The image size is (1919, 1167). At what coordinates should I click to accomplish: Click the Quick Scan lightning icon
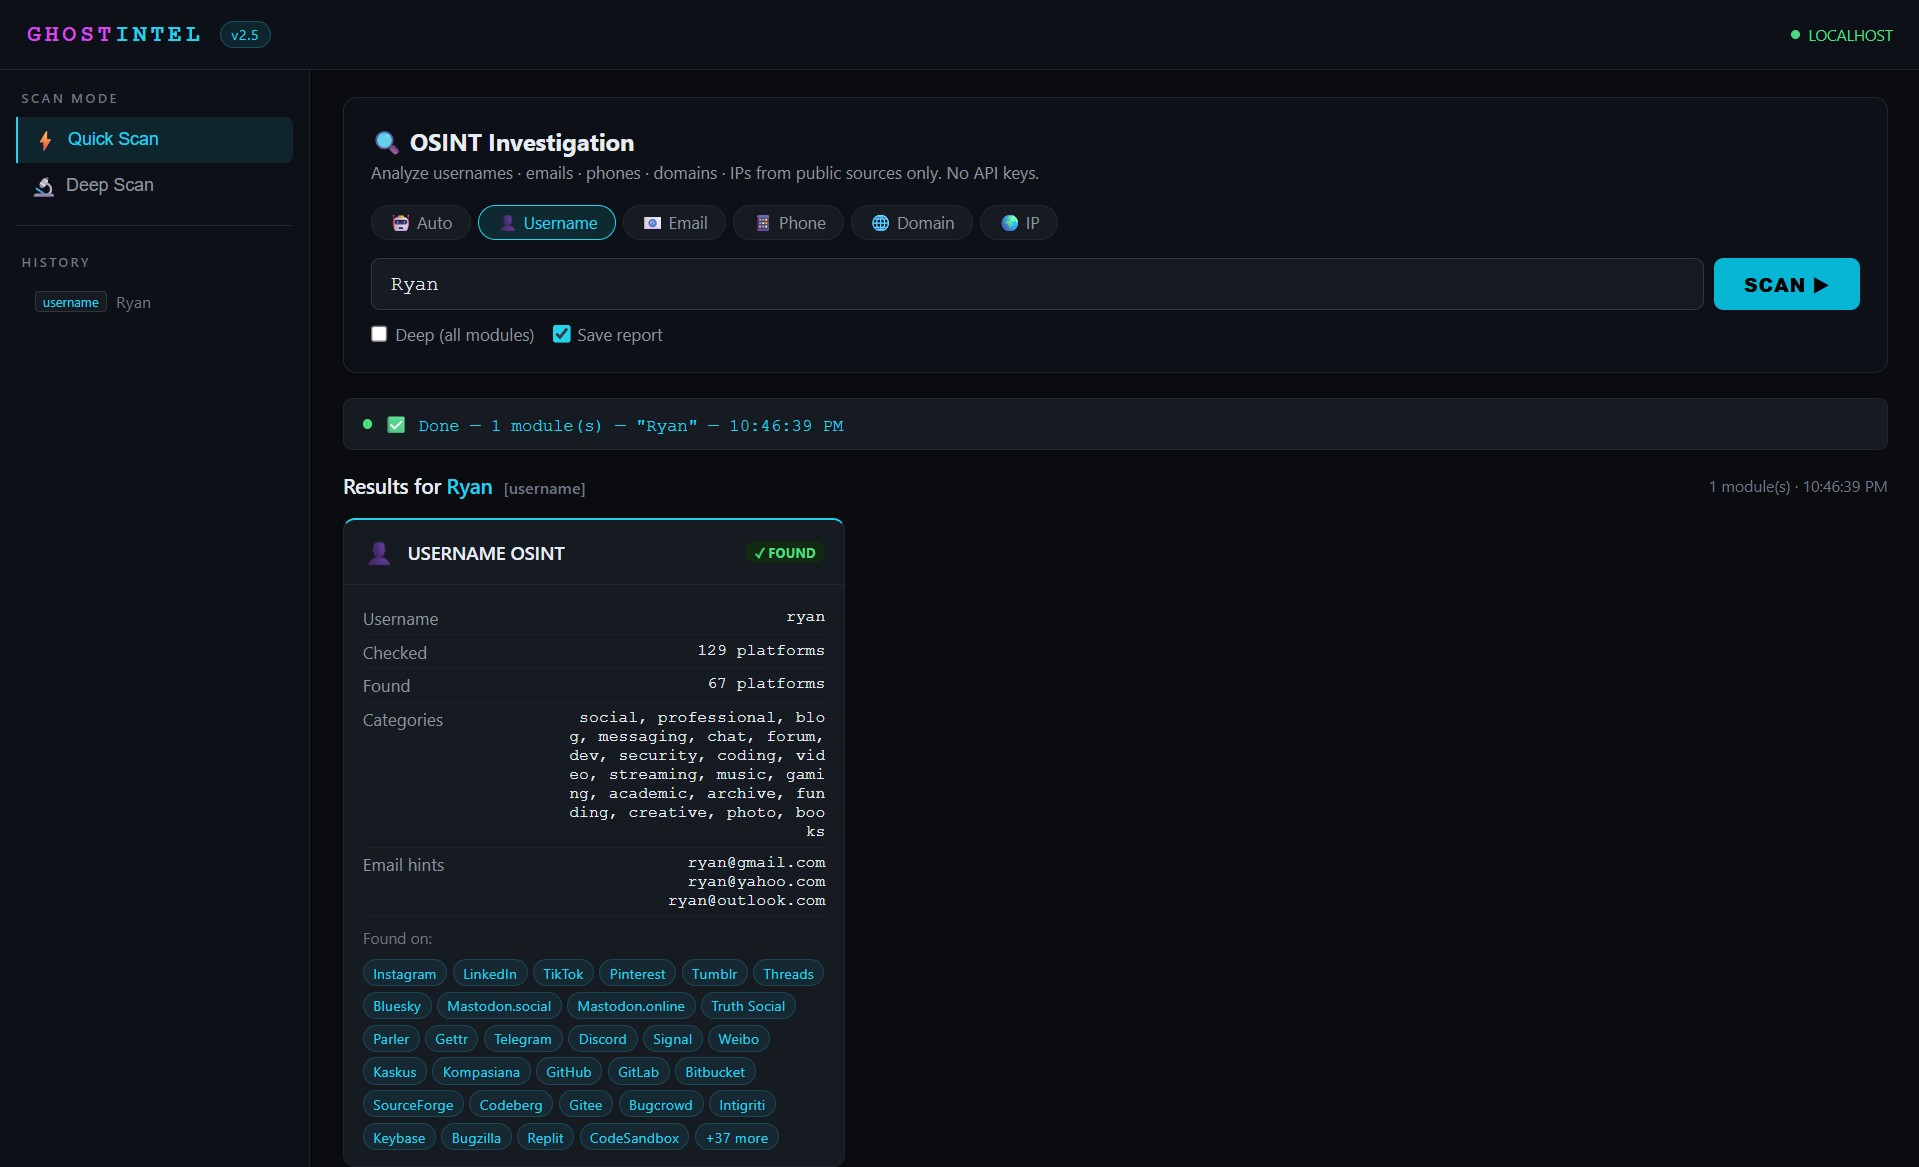pos(45,140)
